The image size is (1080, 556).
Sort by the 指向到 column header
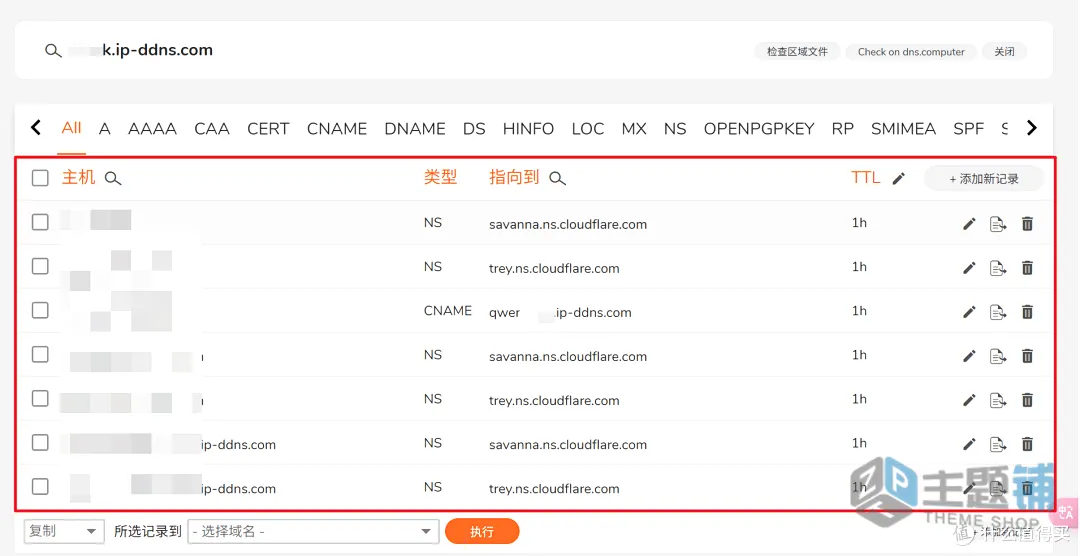click(x=514, y=177)
